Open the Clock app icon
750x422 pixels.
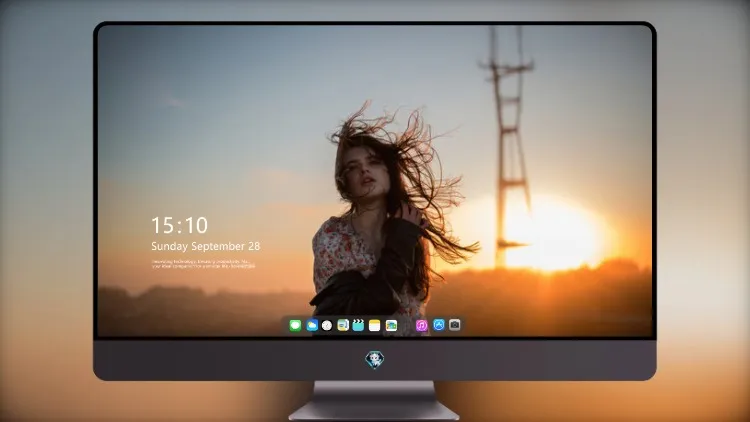[x=327, y=325]
